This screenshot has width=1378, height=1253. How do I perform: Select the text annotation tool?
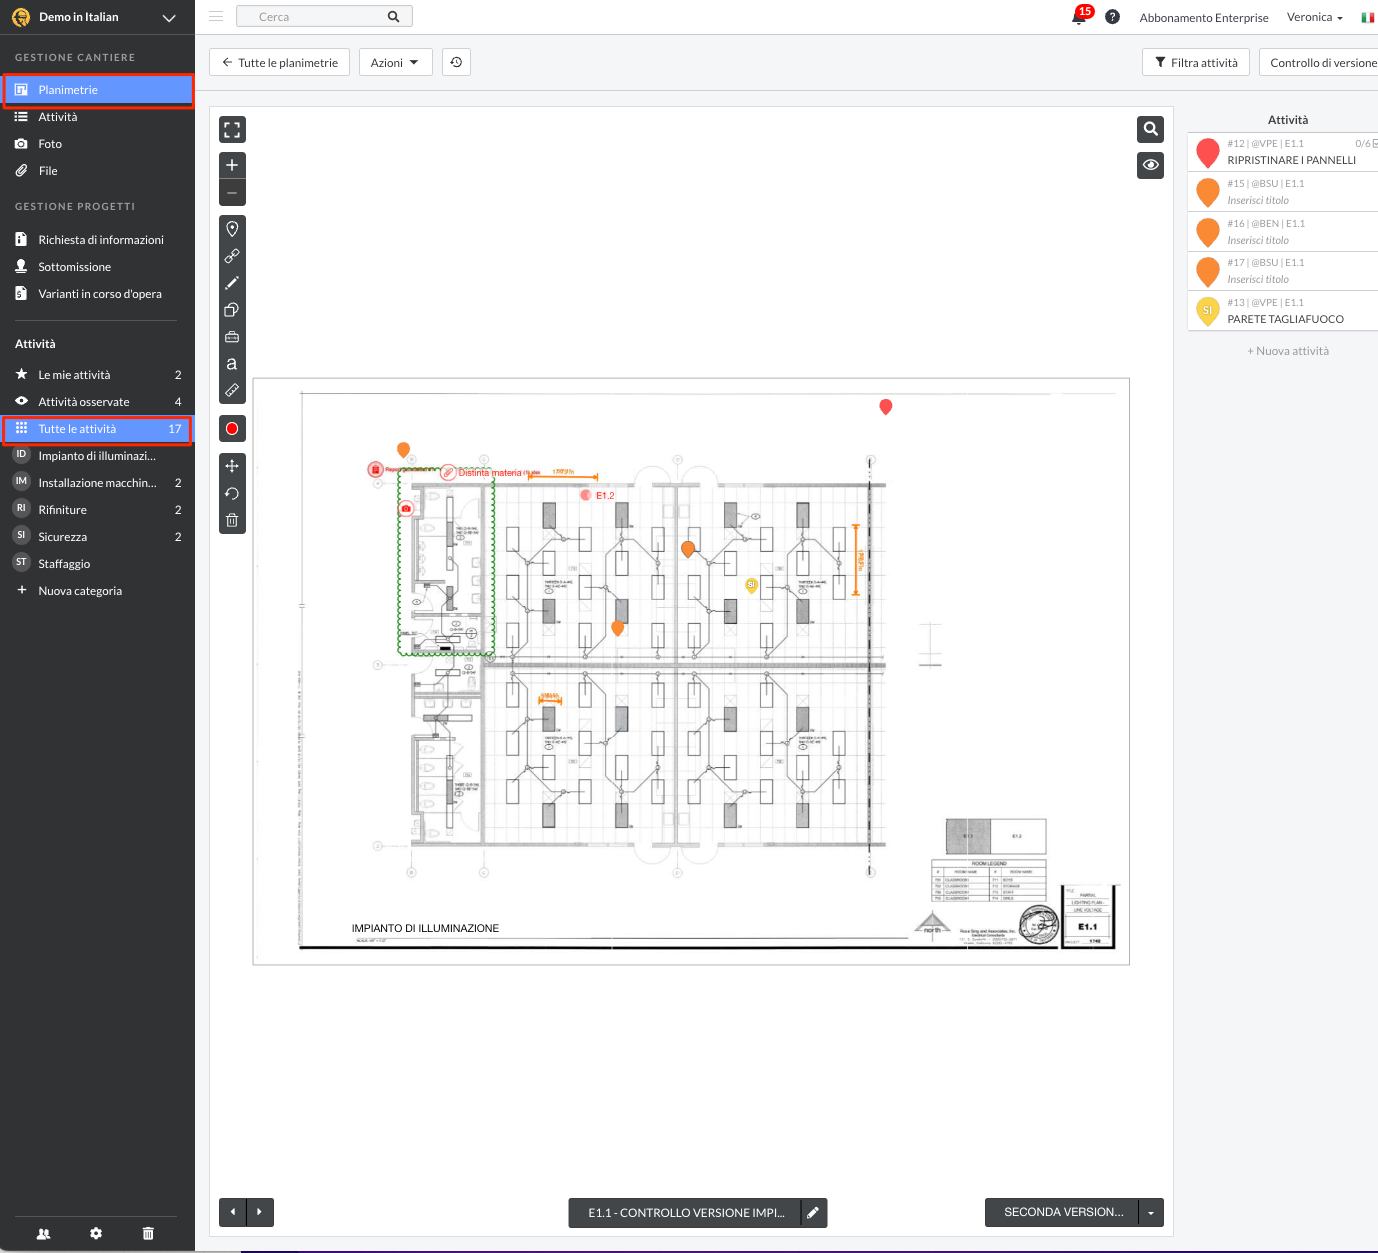click(x=232, y=363)
